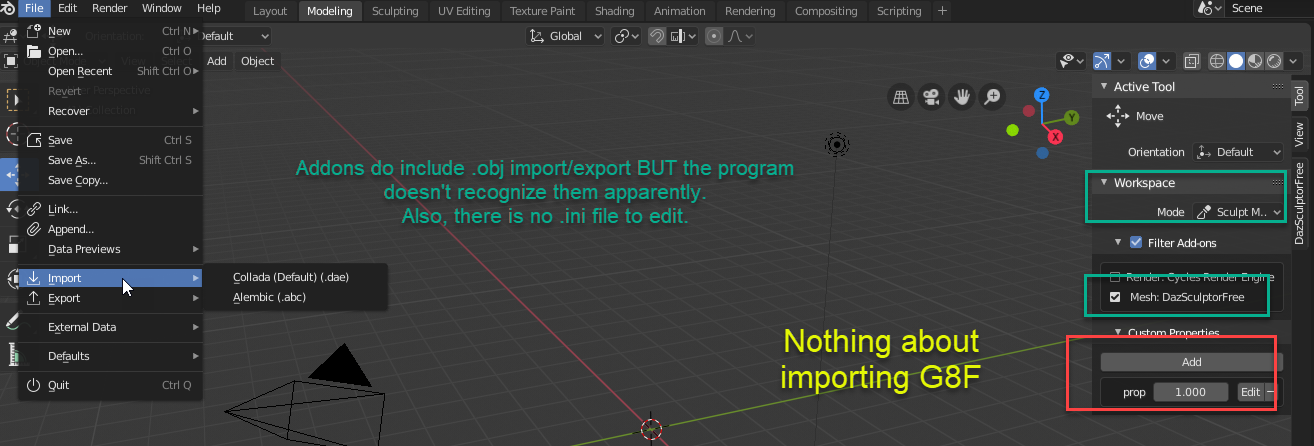This screenshot has width=1314, height=446.
Task: Open the Scripting workspace tab
Action: tap(899, 11)
